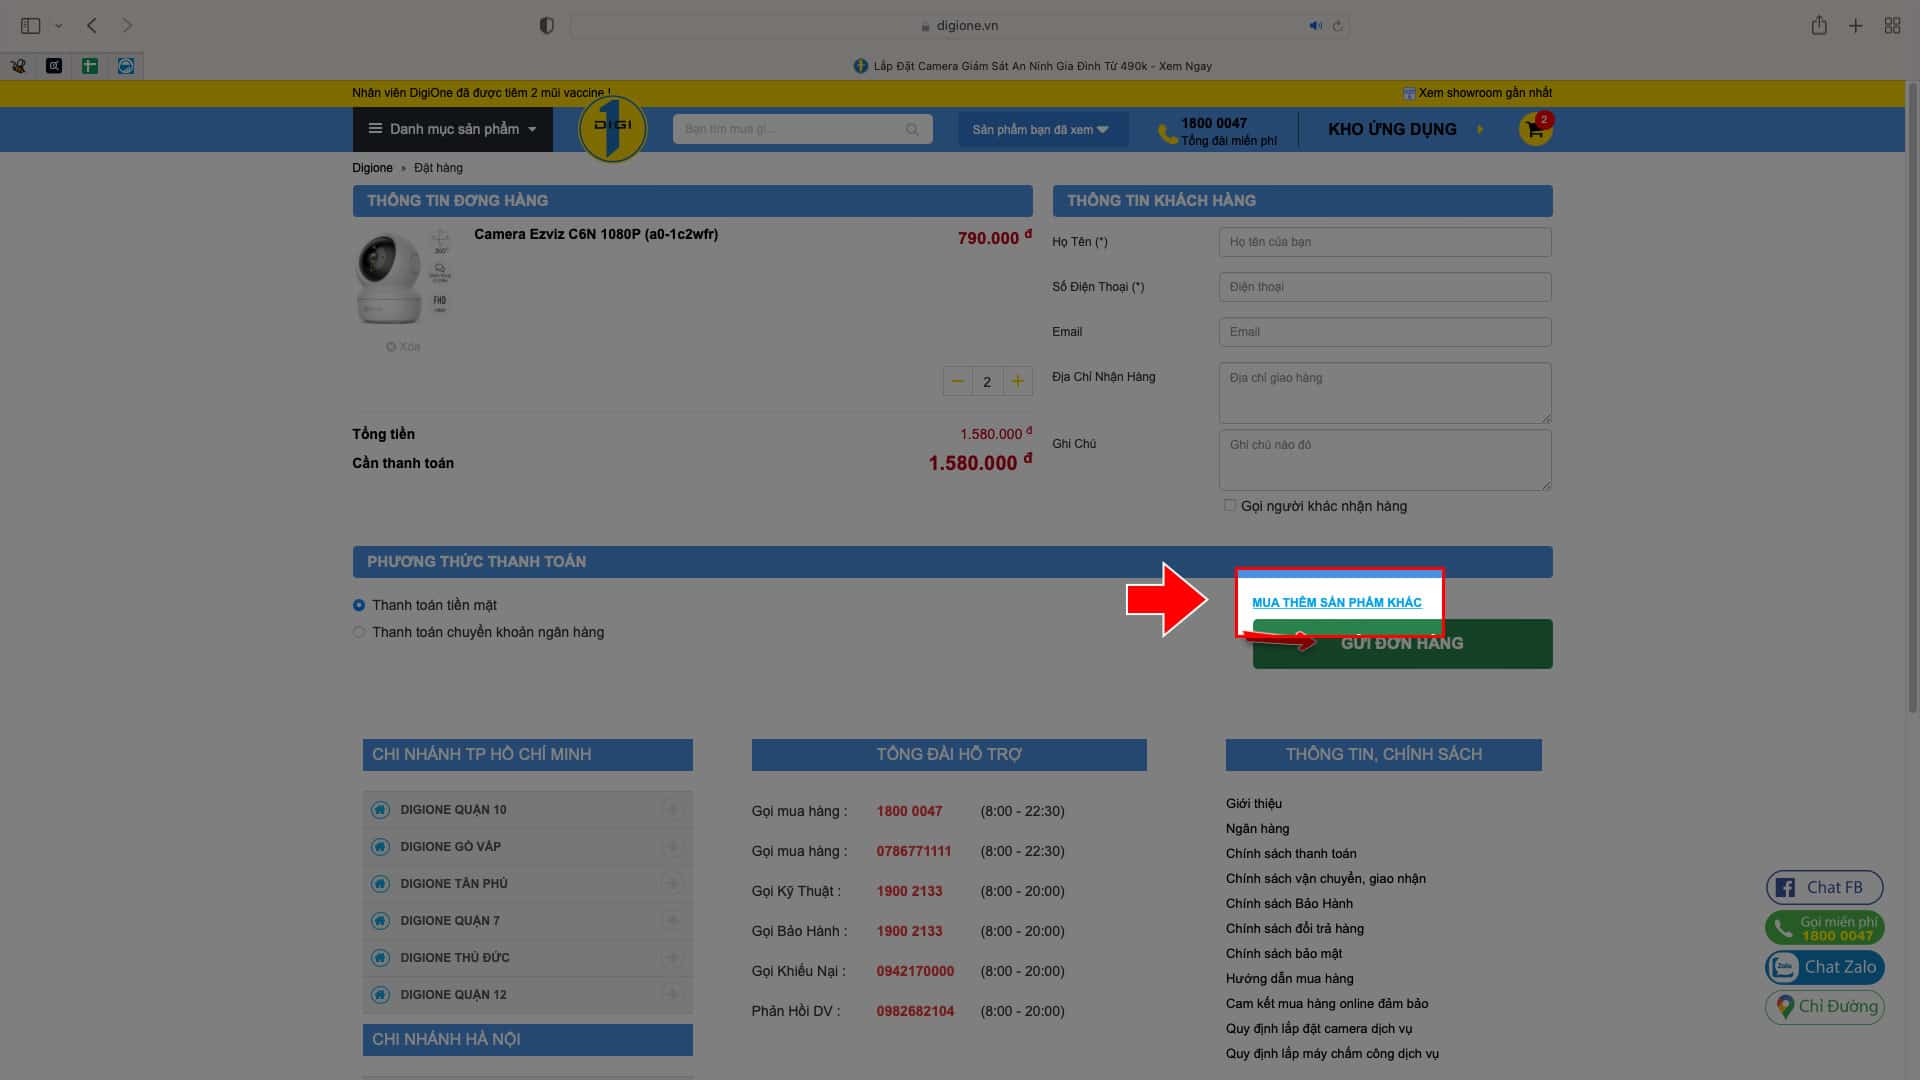Select Thanh toán chuyển khoản ngân hàng
The image size is (1920, 1080).
[x=359, y=632]
